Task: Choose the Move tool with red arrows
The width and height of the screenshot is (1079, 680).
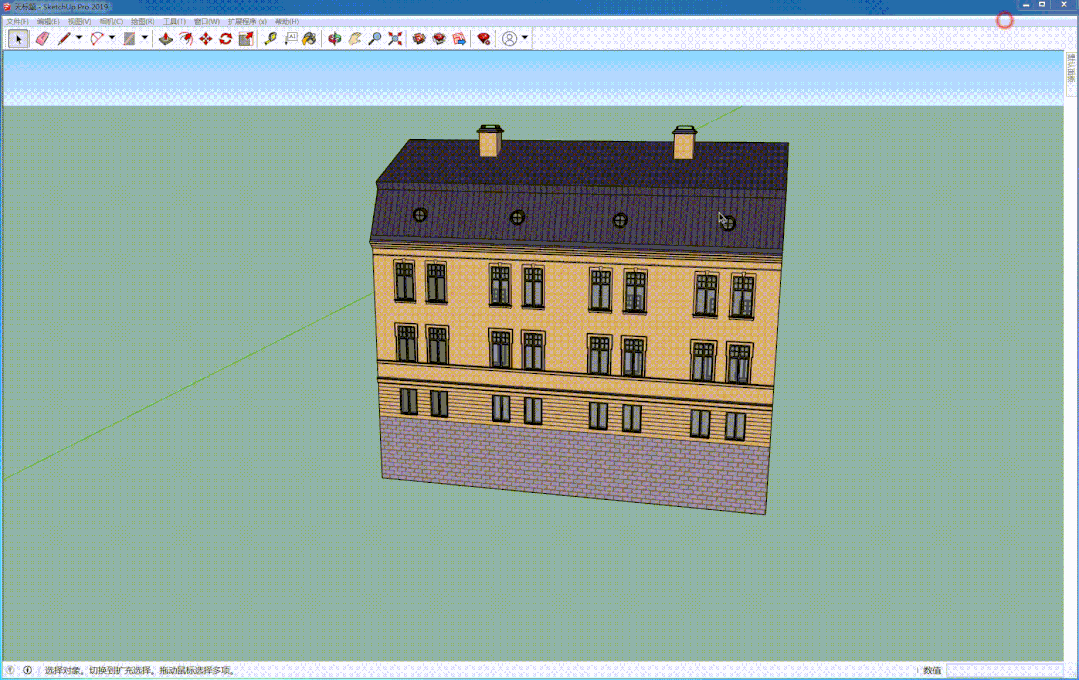Action: 206,39
